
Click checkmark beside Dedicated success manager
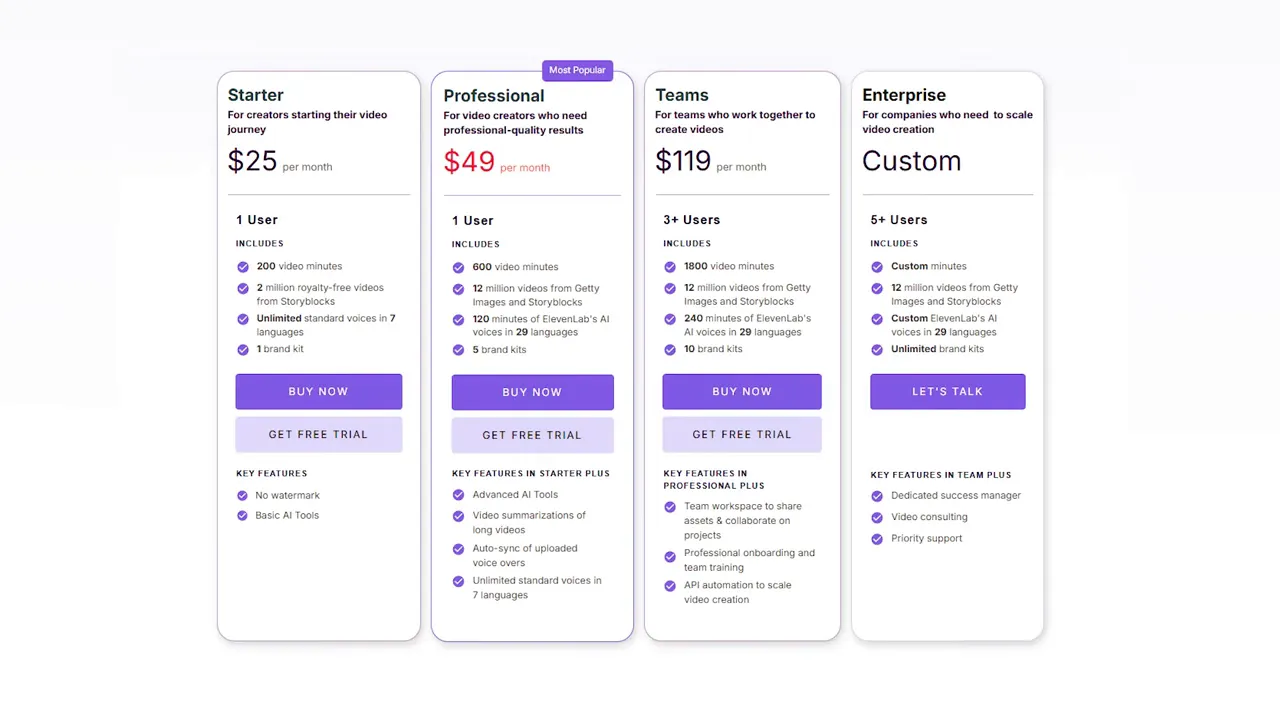[877, 496]
